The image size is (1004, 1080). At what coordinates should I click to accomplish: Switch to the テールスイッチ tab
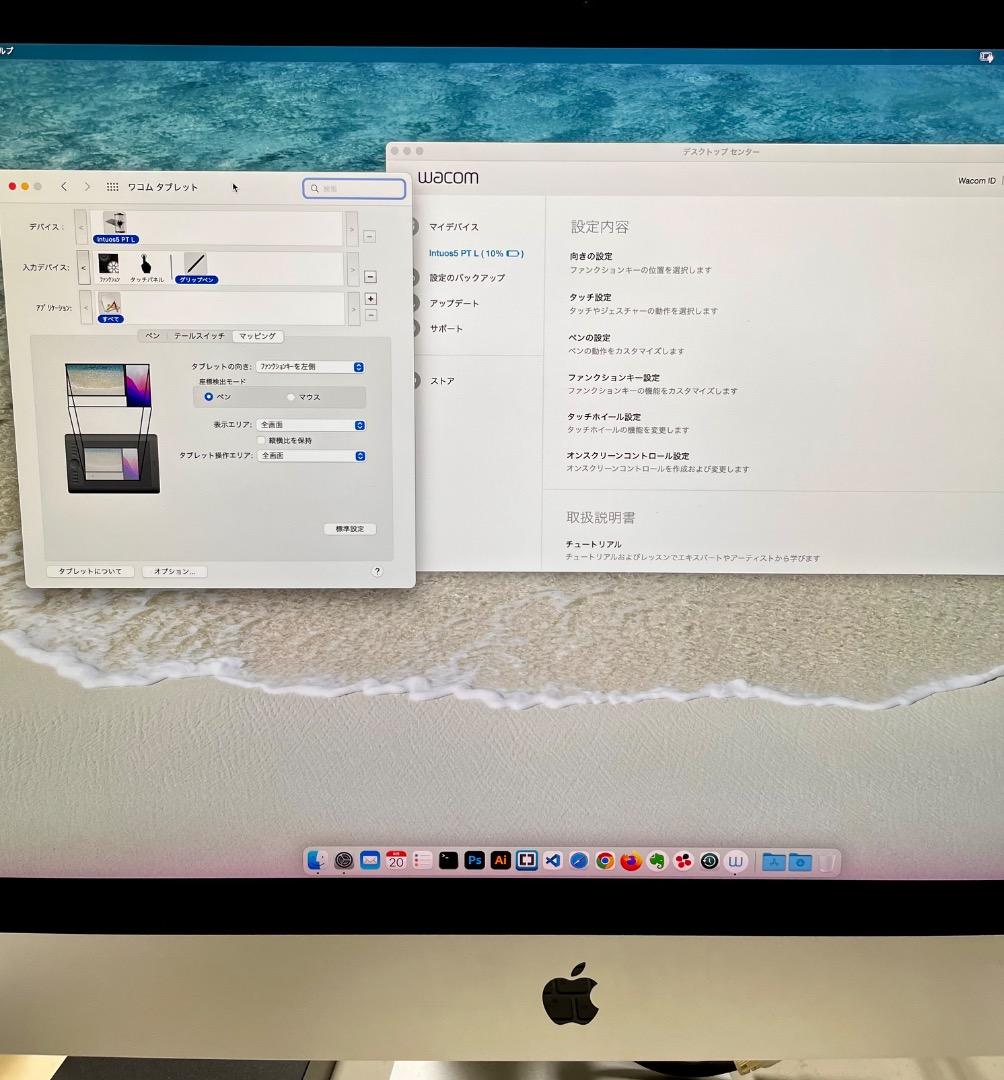pos(200,336)
